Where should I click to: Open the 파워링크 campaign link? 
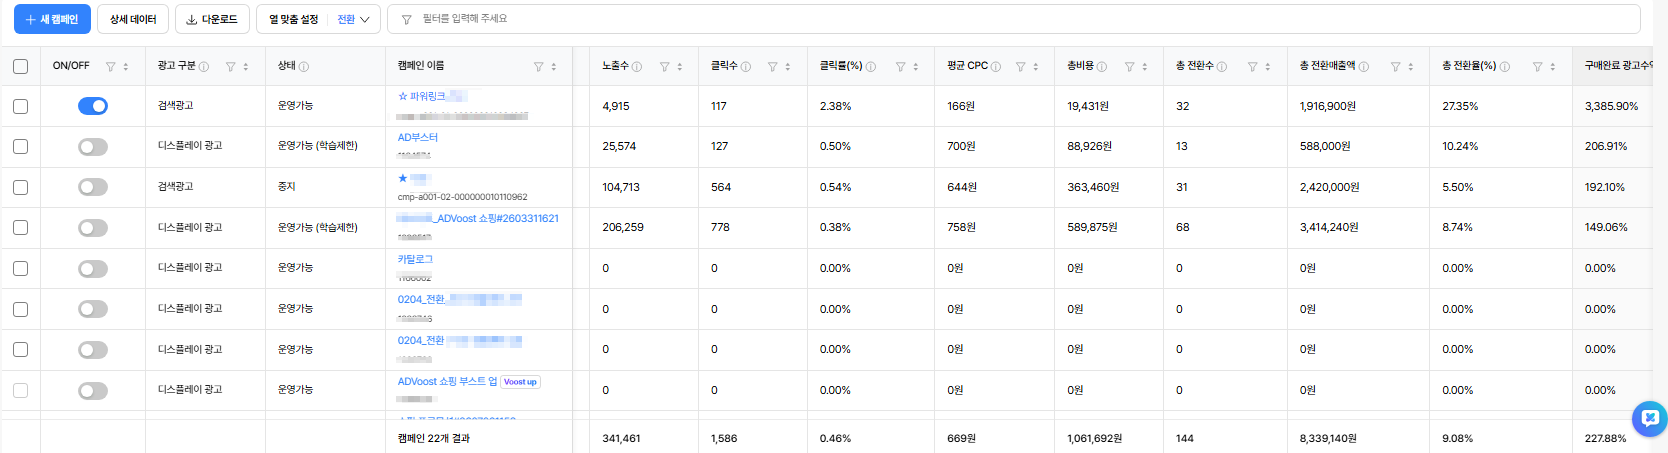click(x=431, y=97)
